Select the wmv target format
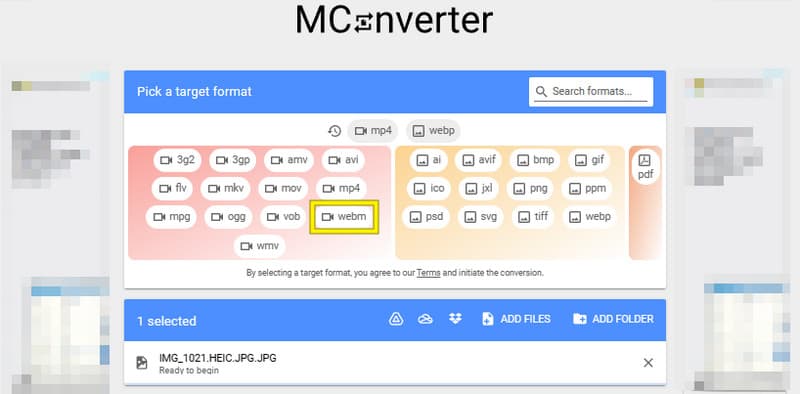This screenshot has height=394, width=800. tap(260, 246)
